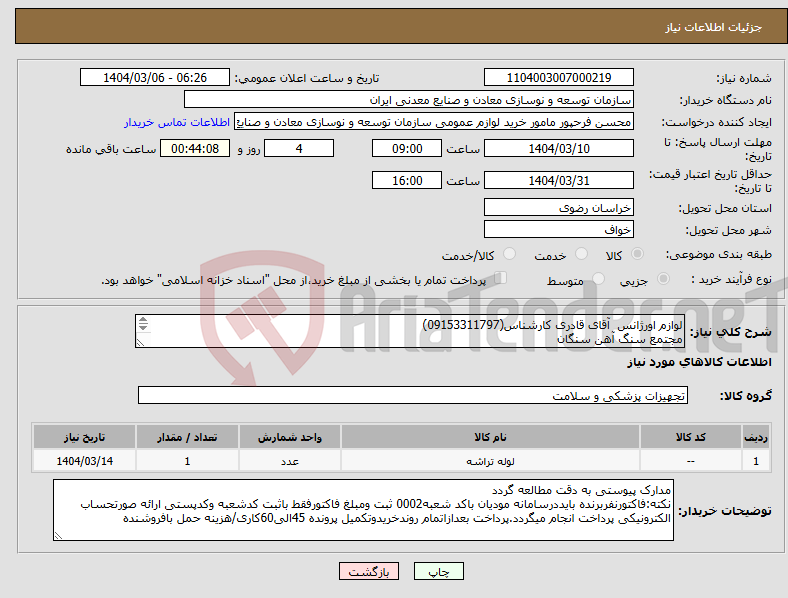Click the عدد unit cell
Screen dimensions: 788x598
(290, 461)
